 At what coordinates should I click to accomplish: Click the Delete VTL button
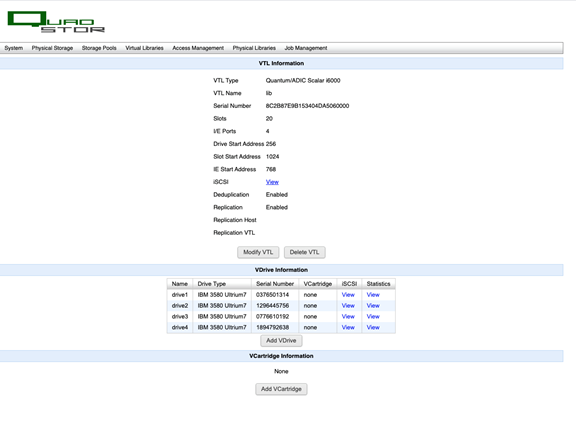click(x=305, y=252)
